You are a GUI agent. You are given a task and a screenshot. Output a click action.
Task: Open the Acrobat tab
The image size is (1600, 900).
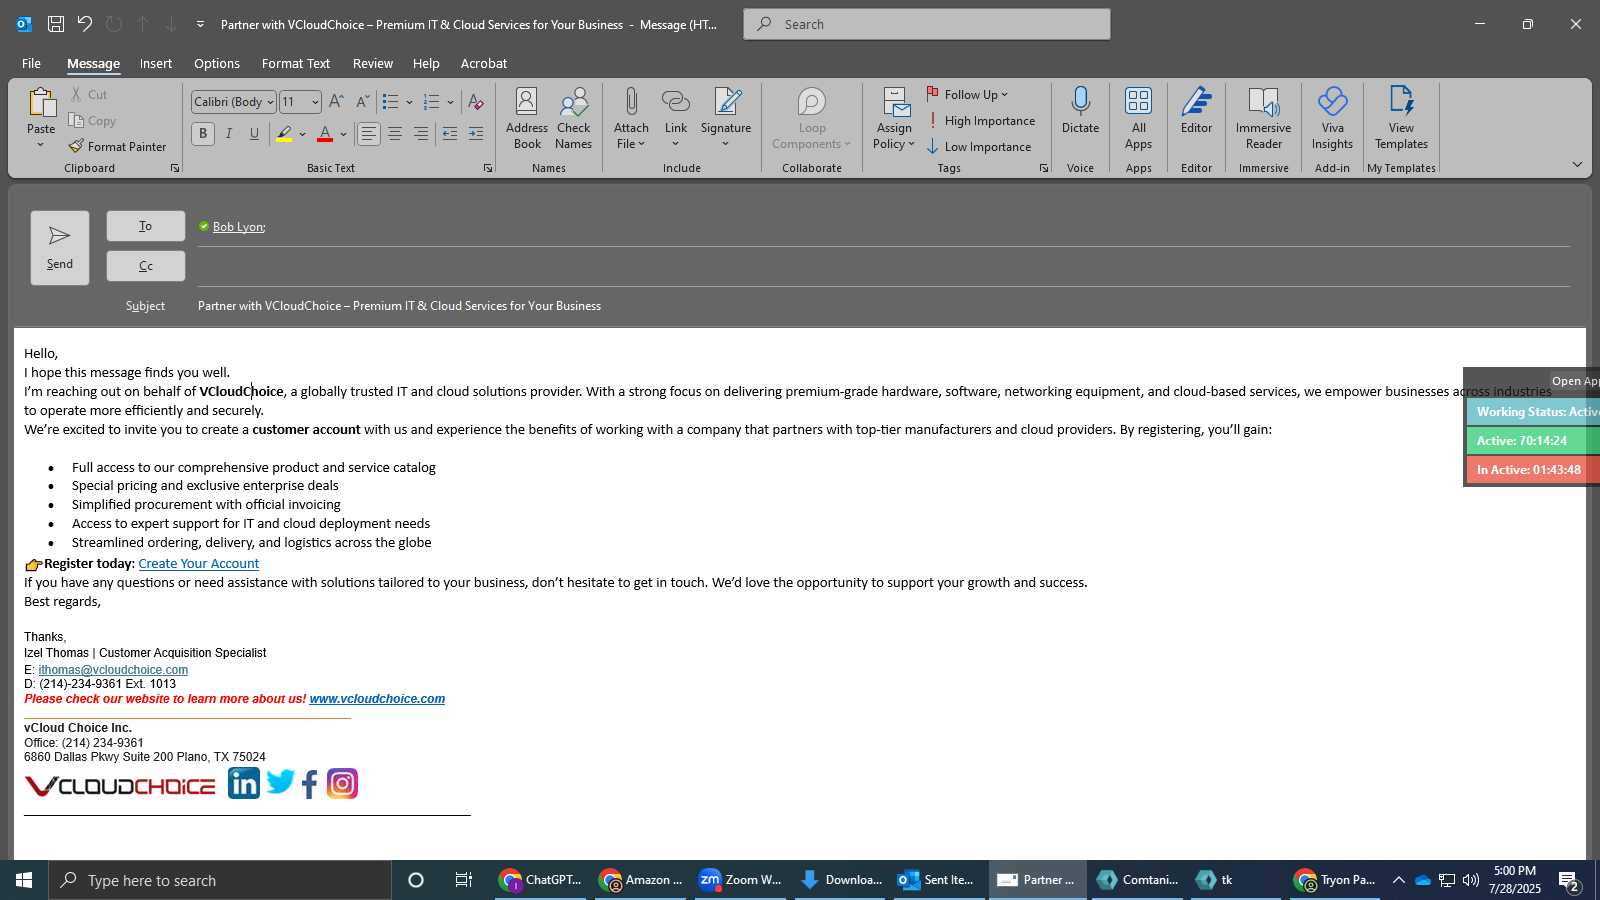pyautogui.click(x=484, y=63)
